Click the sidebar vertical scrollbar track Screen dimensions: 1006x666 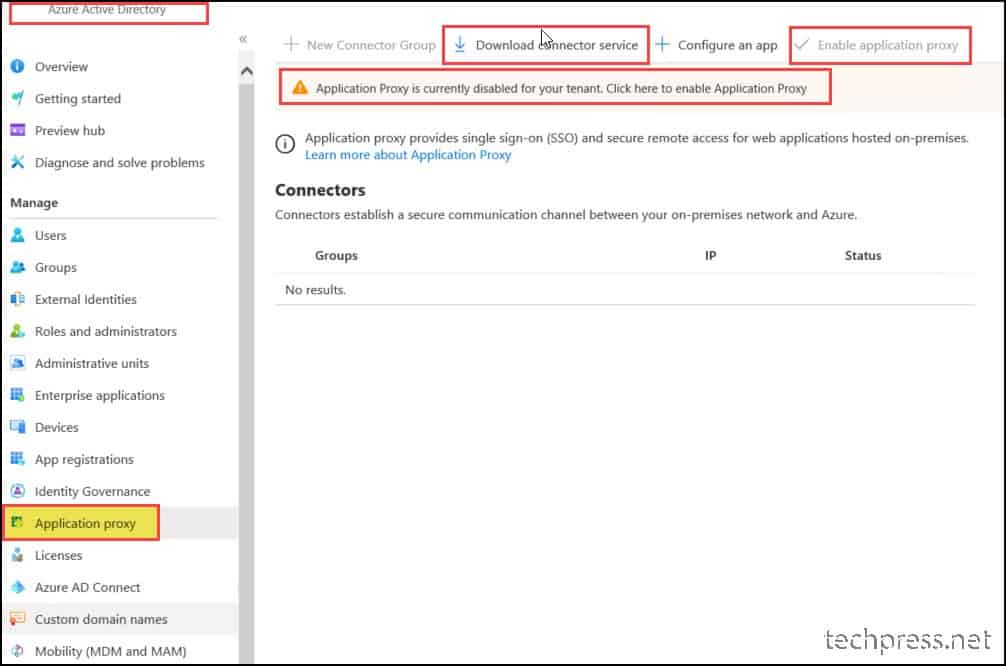pyautogui.click(x=246, y=372)
